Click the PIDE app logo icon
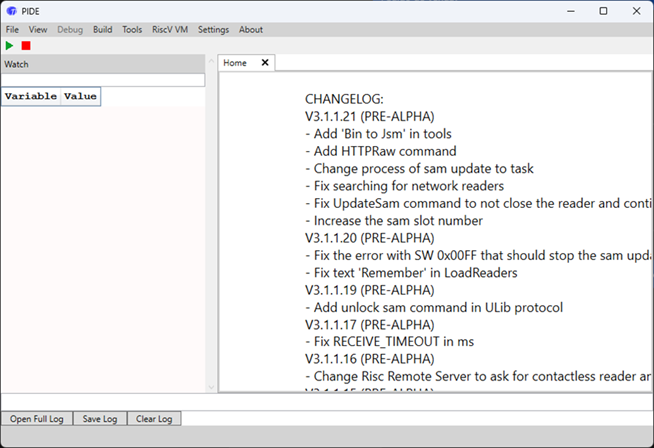 [x=11, y=11]
